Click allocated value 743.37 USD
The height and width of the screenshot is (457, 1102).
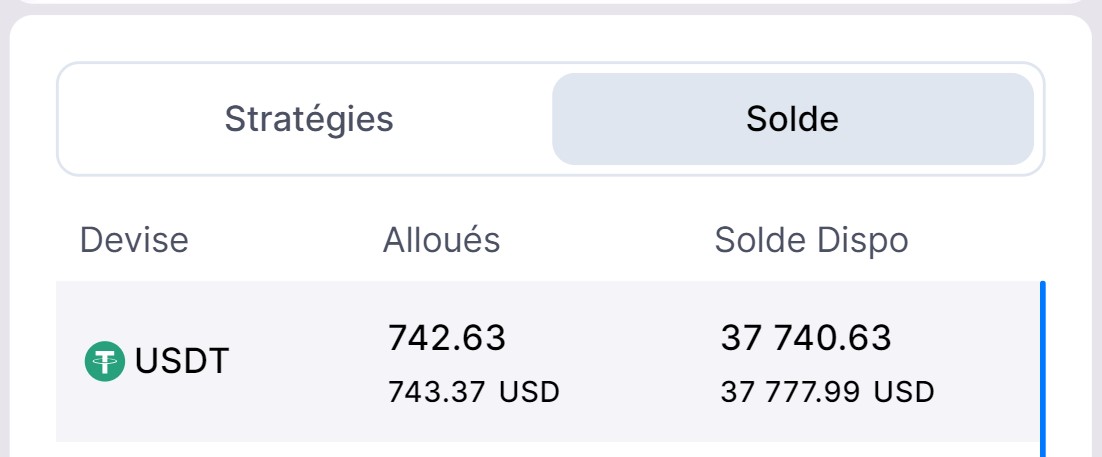click(x=473, y=392)
